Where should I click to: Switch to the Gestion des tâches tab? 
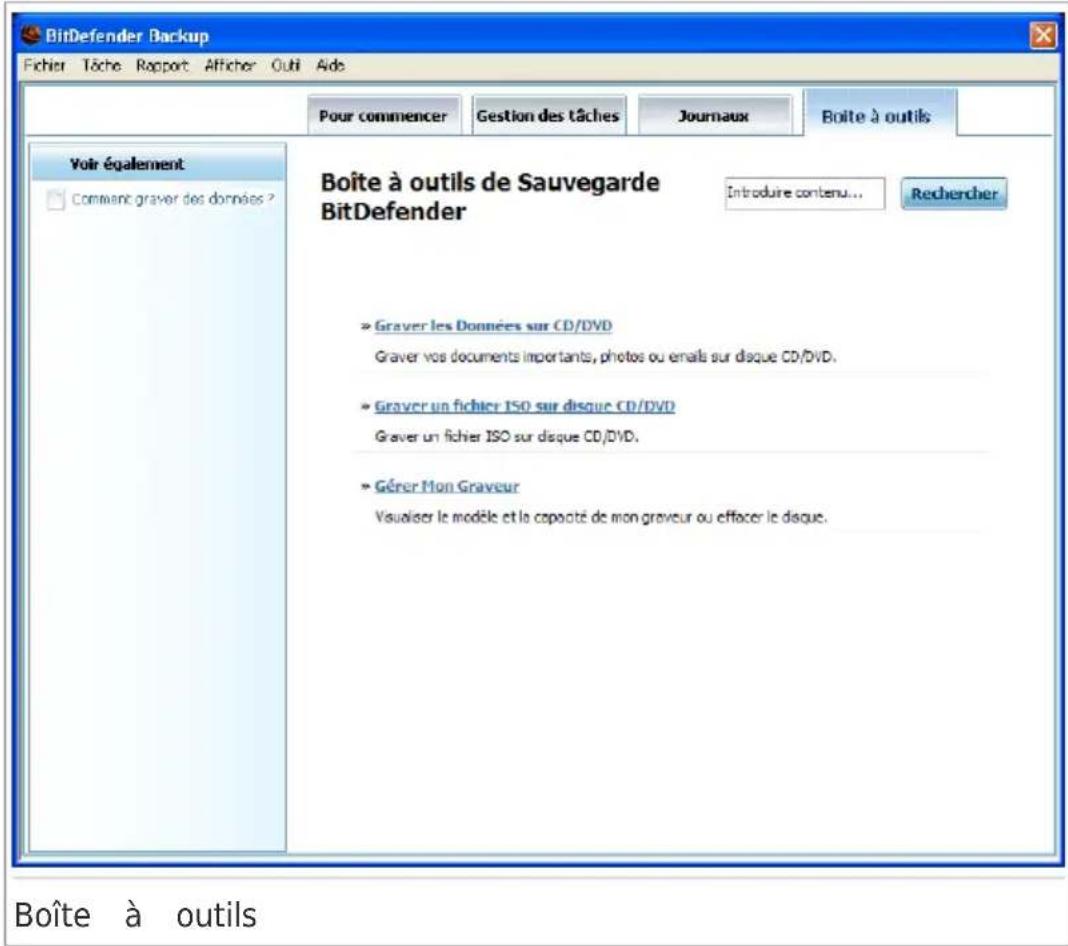point(548,116)
